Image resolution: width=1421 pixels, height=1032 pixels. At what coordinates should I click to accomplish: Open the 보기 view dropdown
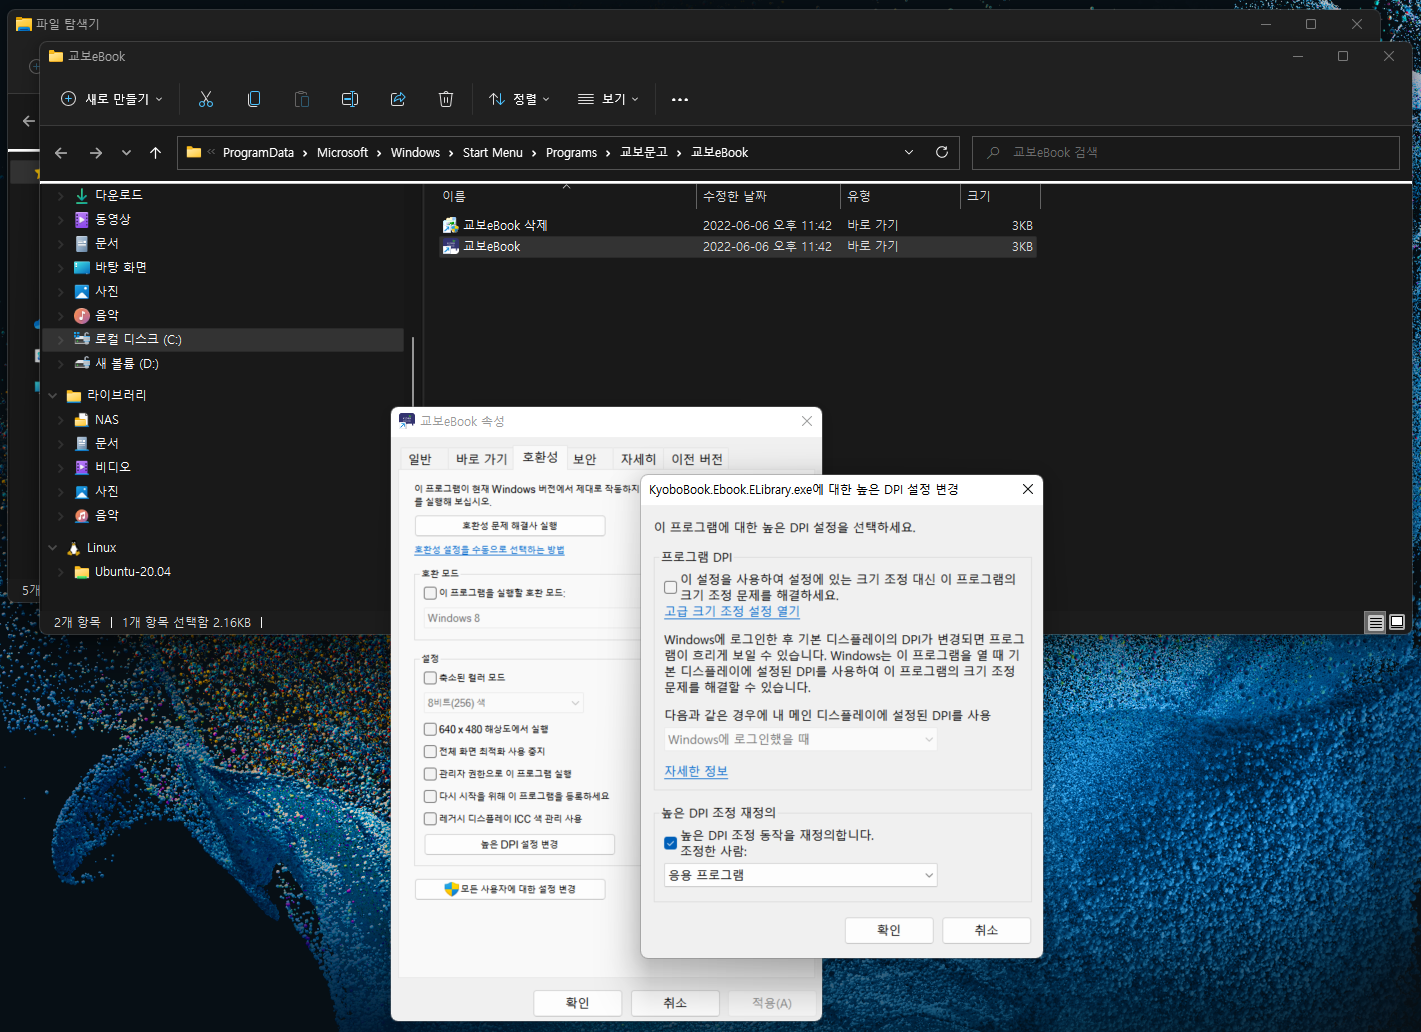pyautogui.click(x=608, y=99)
